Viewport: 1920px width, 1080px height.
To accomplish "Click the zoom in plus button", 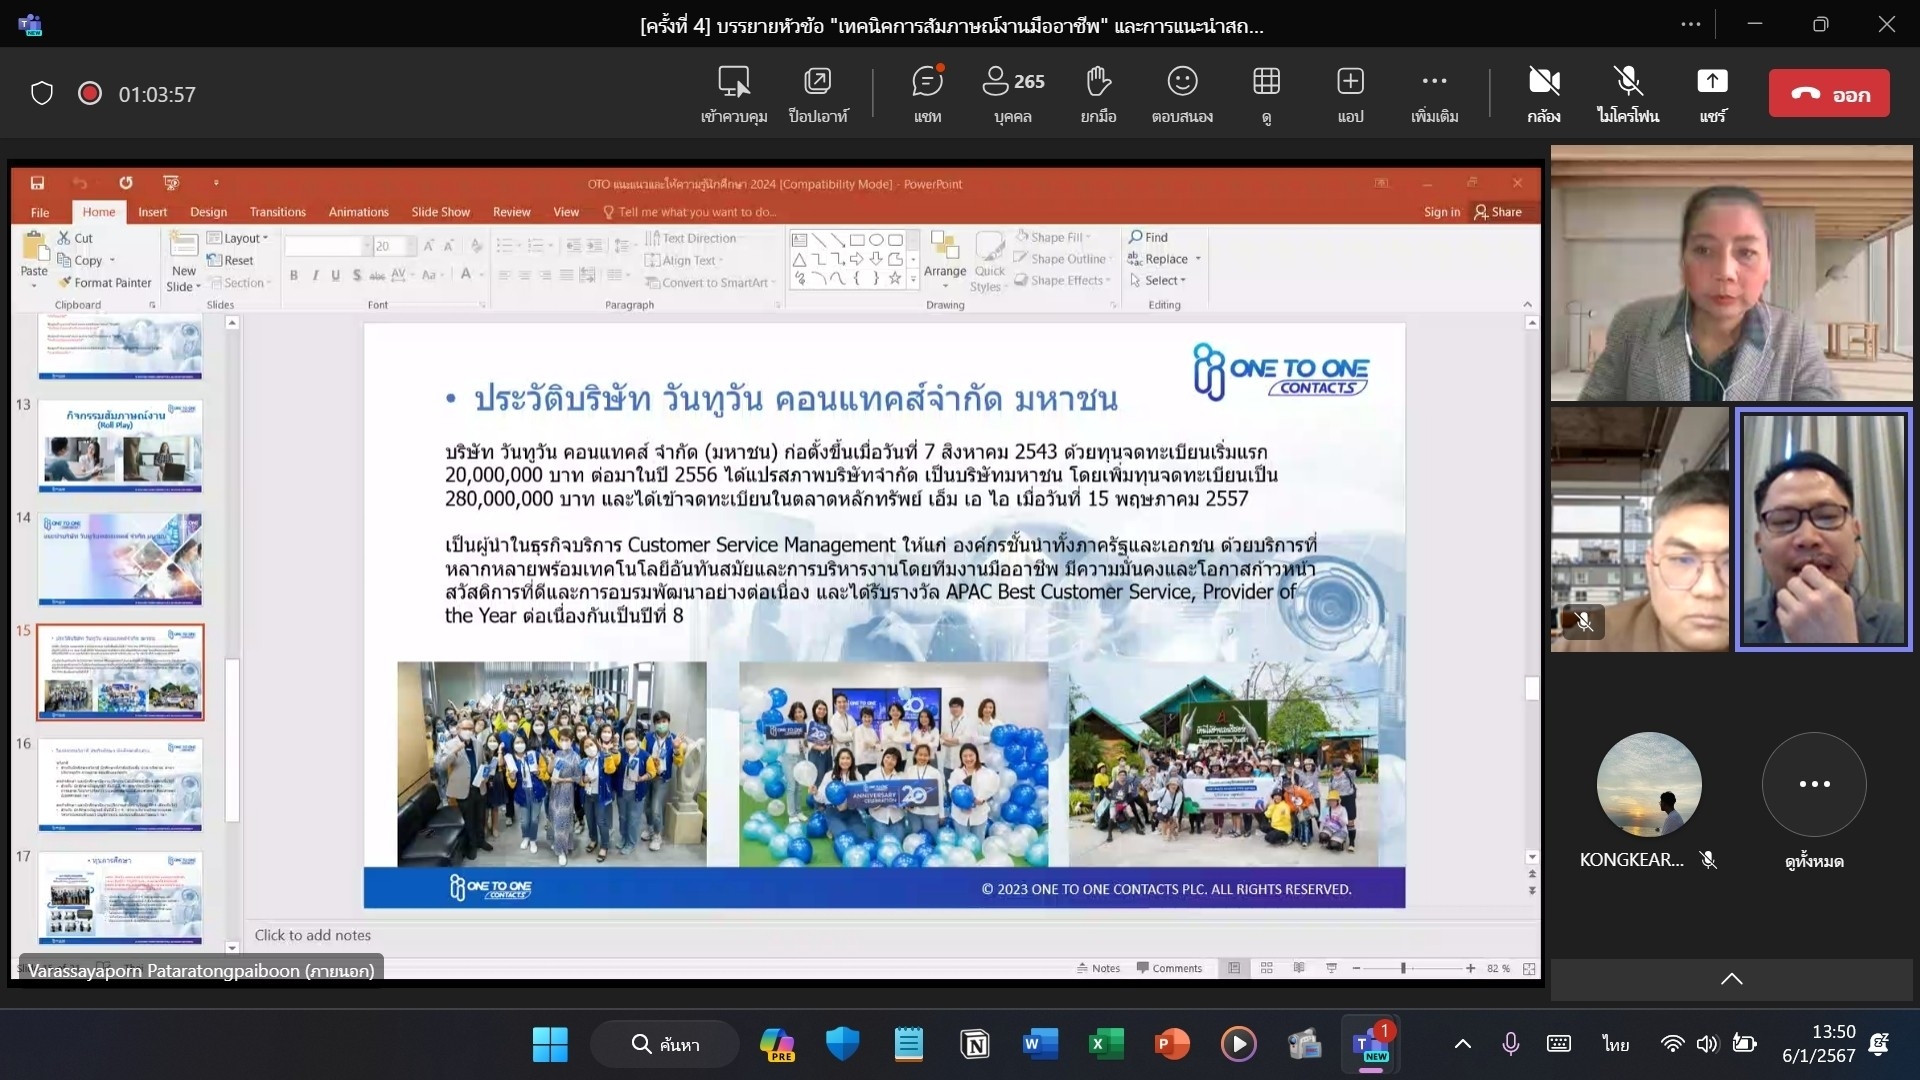I will (x=1470, y=968).
